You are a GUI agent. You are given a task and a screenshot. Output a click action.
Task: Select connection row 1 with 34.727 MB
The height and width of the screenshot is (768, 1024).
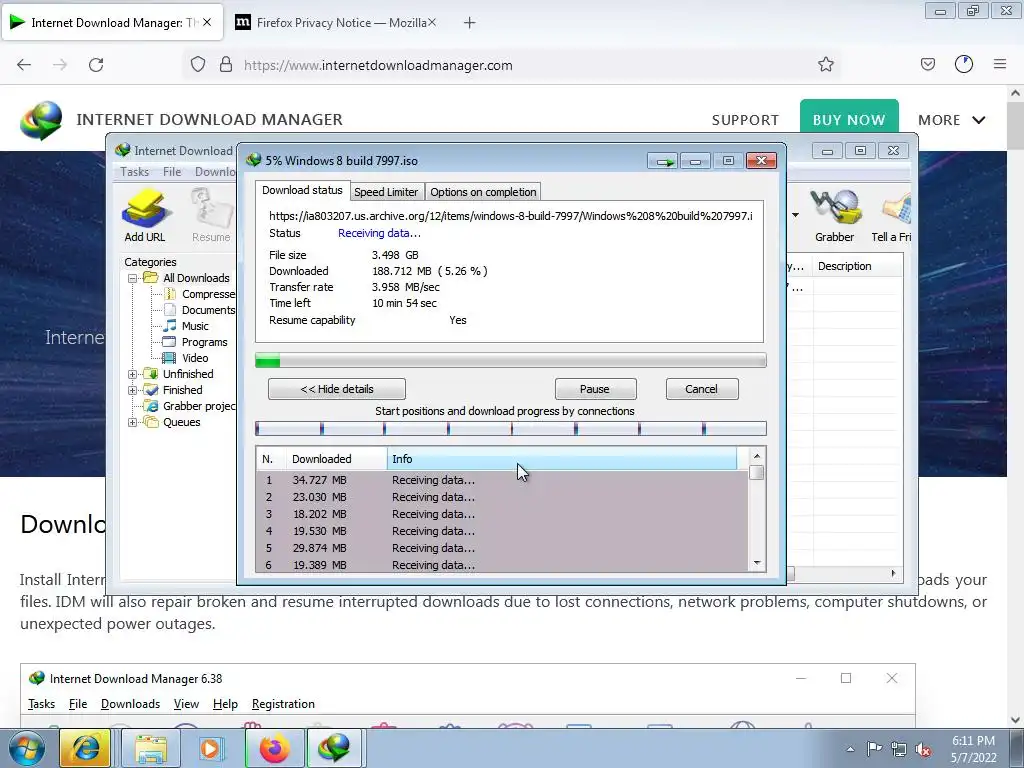pos(502,480)
